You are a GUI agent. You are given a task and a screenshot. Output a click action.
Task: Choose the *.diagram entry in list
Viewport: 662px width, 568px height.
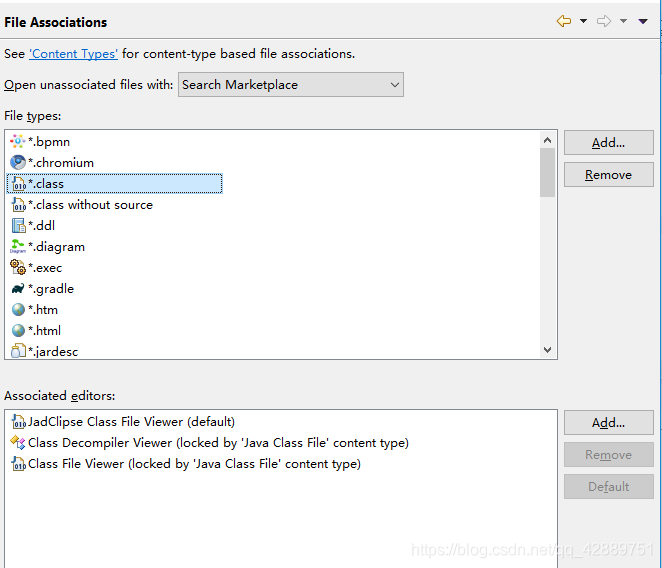pos(56,247)
